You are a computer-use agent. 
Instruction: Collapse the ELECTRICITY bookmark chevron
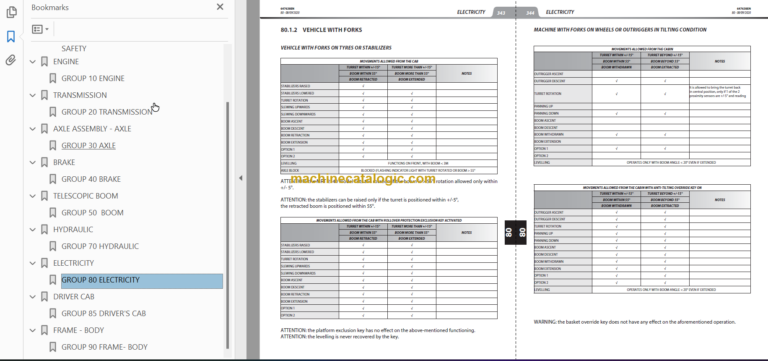coord(33,263)
